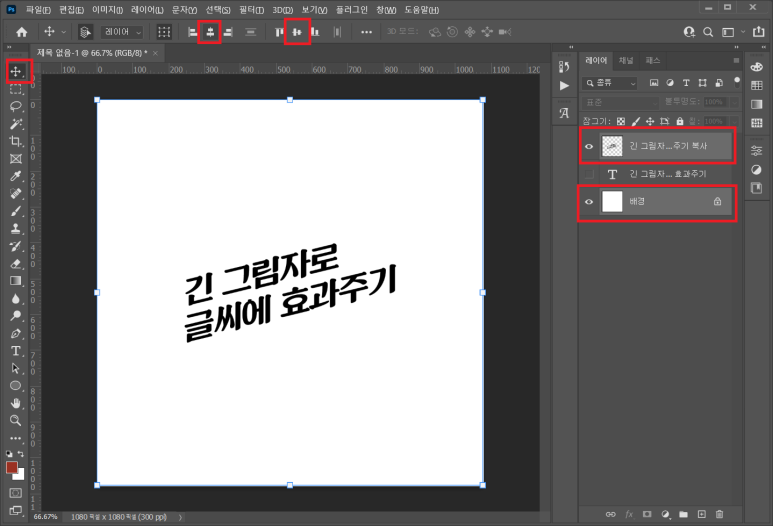The image size is (773, 526).
Task: Select the Move tool in the toolbox
Action: pyautogui.click(x=16, y=71)
